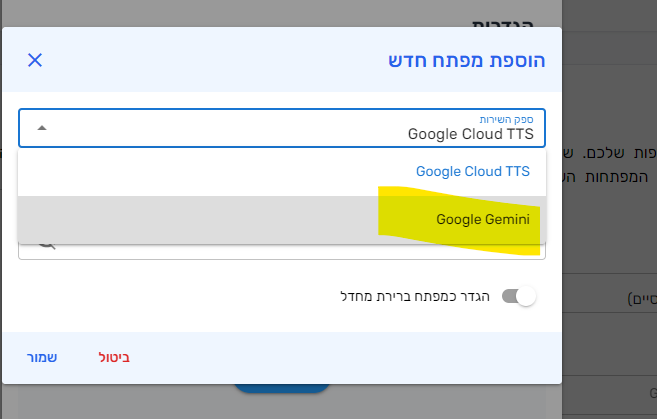Viewport: 657px width, 419px height.
Task: Click the dimmed table row ending with סיים)
Action: pyautogui.click(x=609, y=298)
